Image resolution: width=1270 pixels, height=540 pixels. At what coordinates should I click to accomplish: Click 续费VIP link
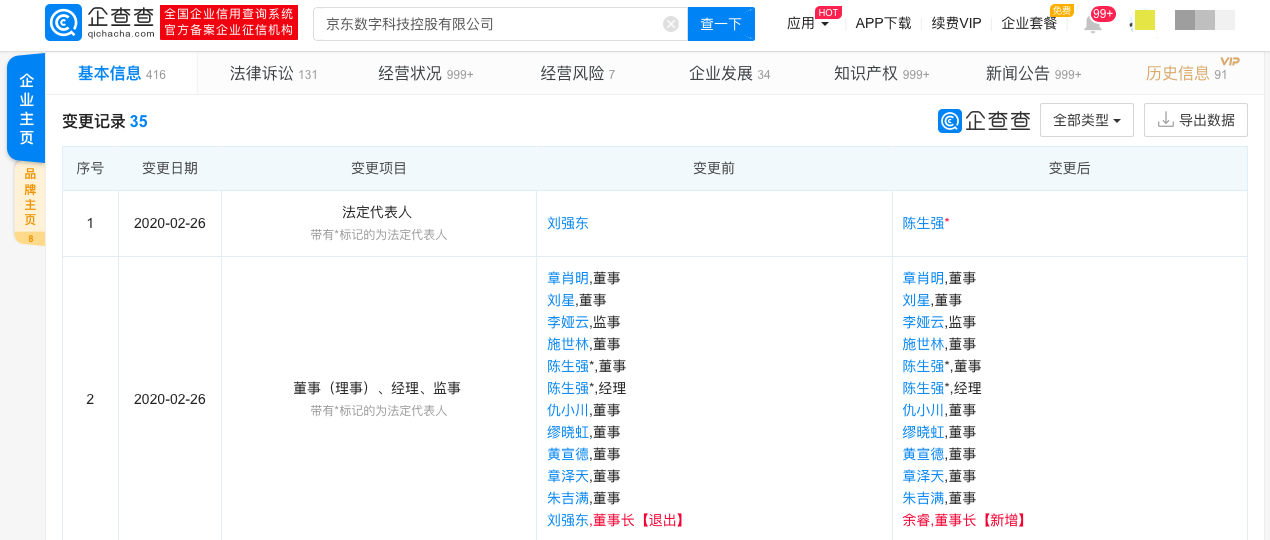956,23
